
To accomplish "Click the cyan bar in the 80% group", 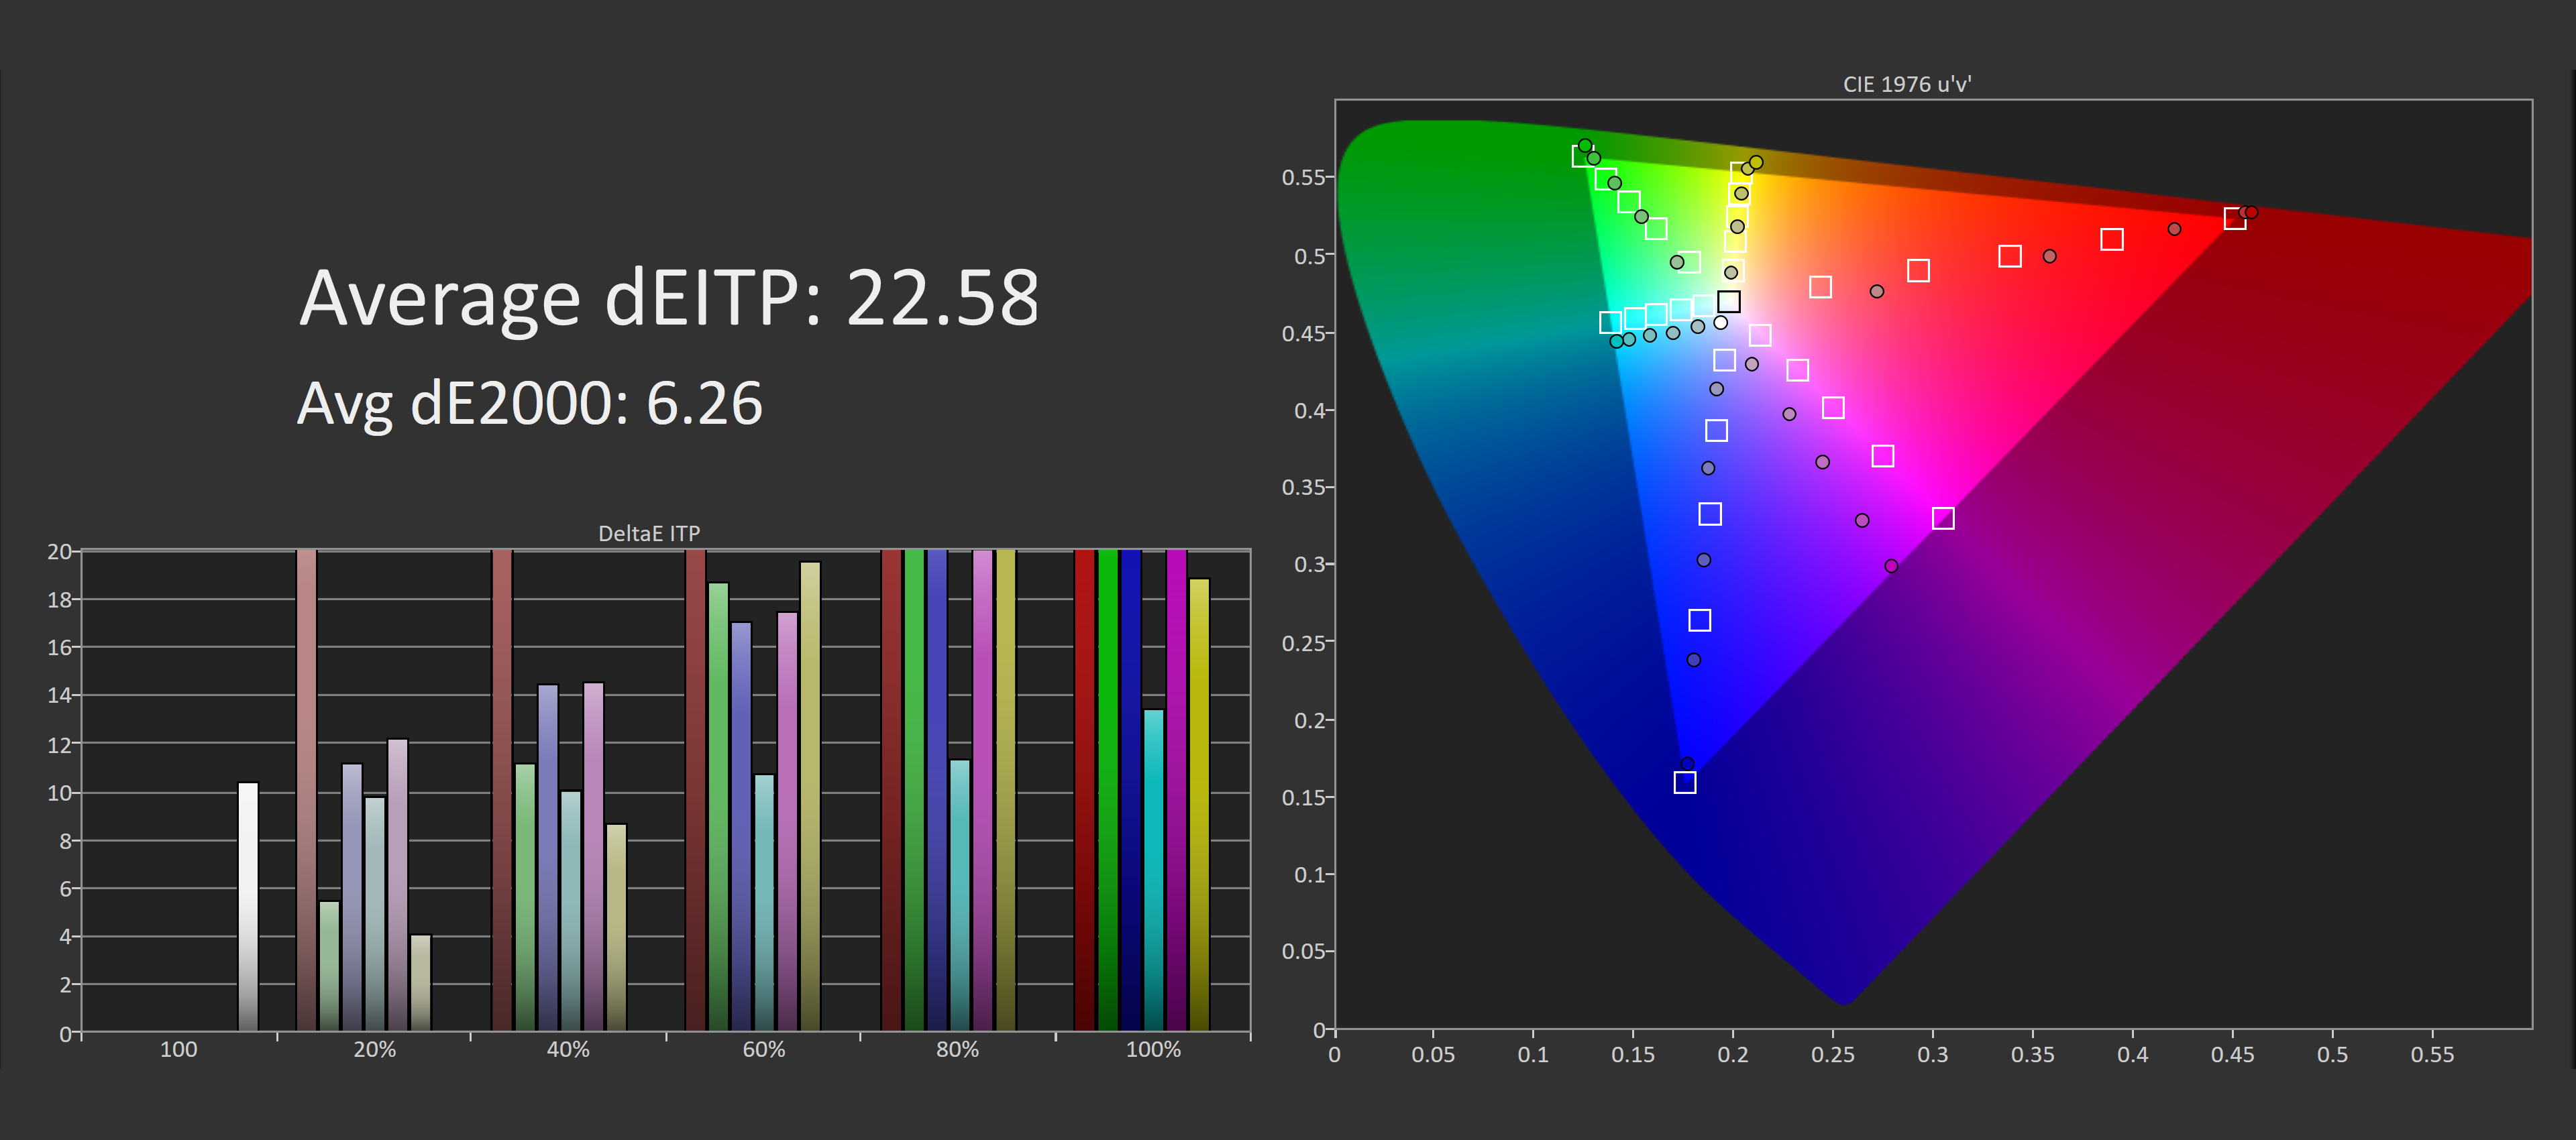I will [x=960, y=895].
